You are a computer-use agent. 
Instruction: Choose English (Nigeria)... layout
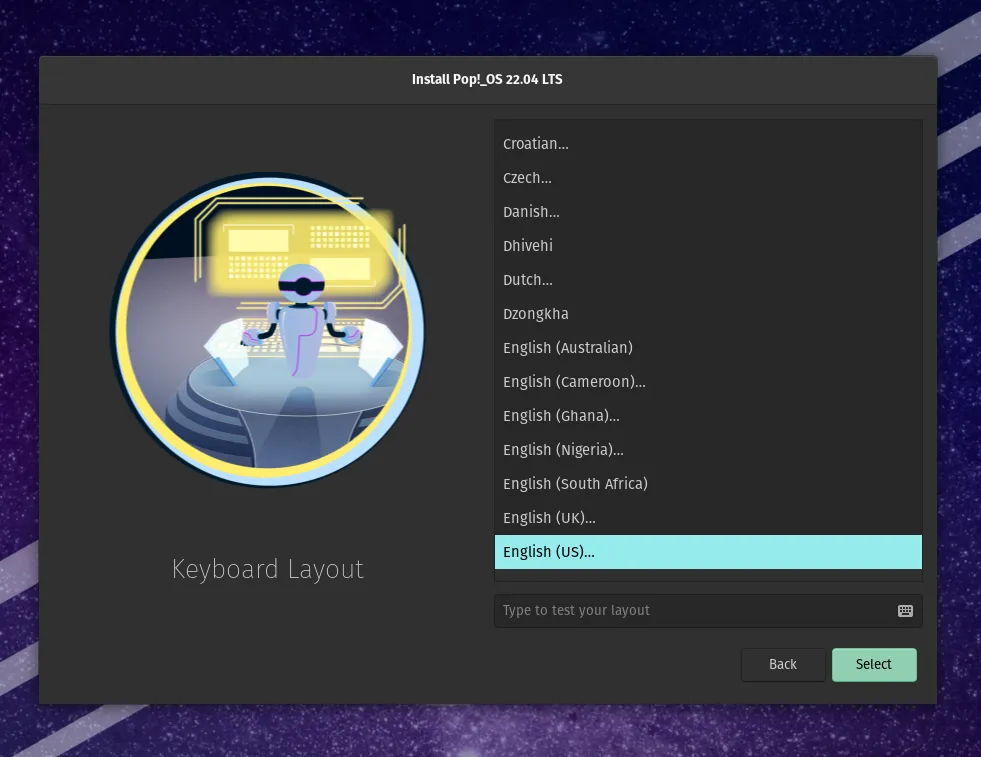563,450
